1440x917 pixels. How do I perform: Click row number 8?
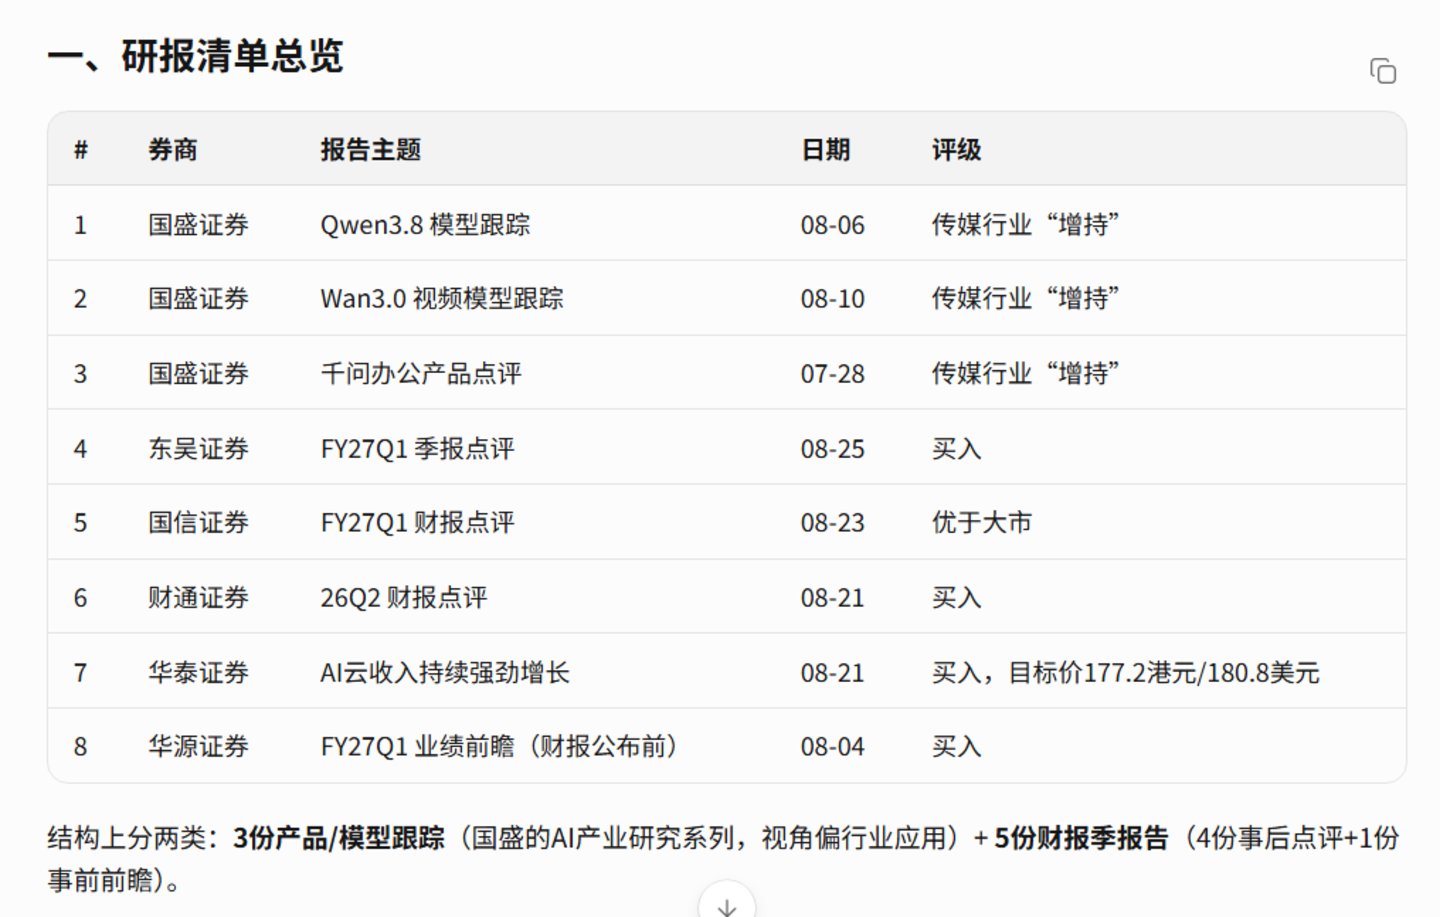(80, 747)
